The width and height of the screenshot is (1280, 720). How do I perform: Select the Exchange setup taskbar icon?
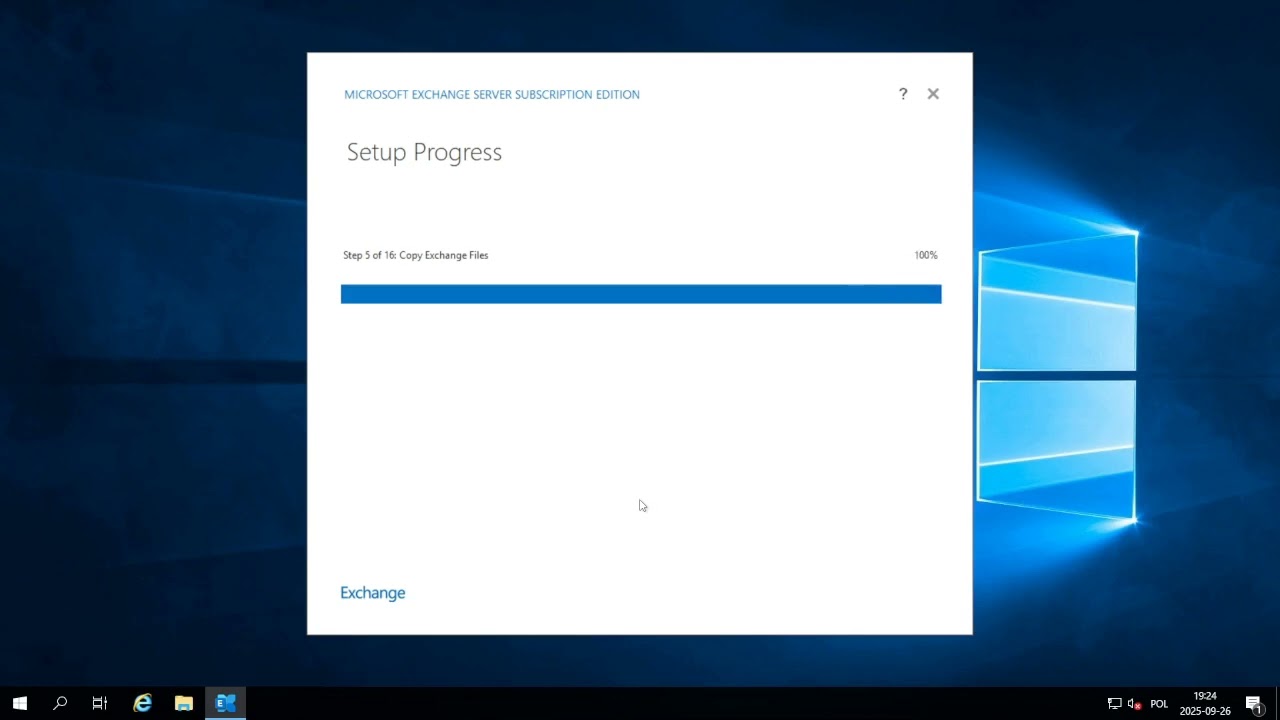[x=226, y=704]
